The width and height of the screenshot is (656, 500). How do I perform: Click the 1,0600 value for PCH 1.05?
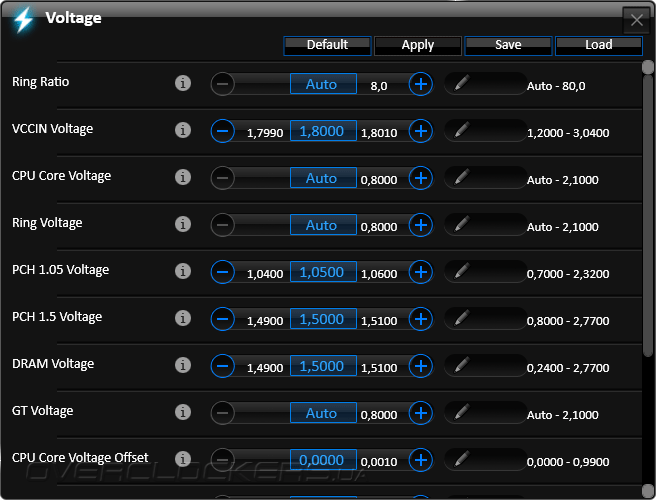pos(379,274)
